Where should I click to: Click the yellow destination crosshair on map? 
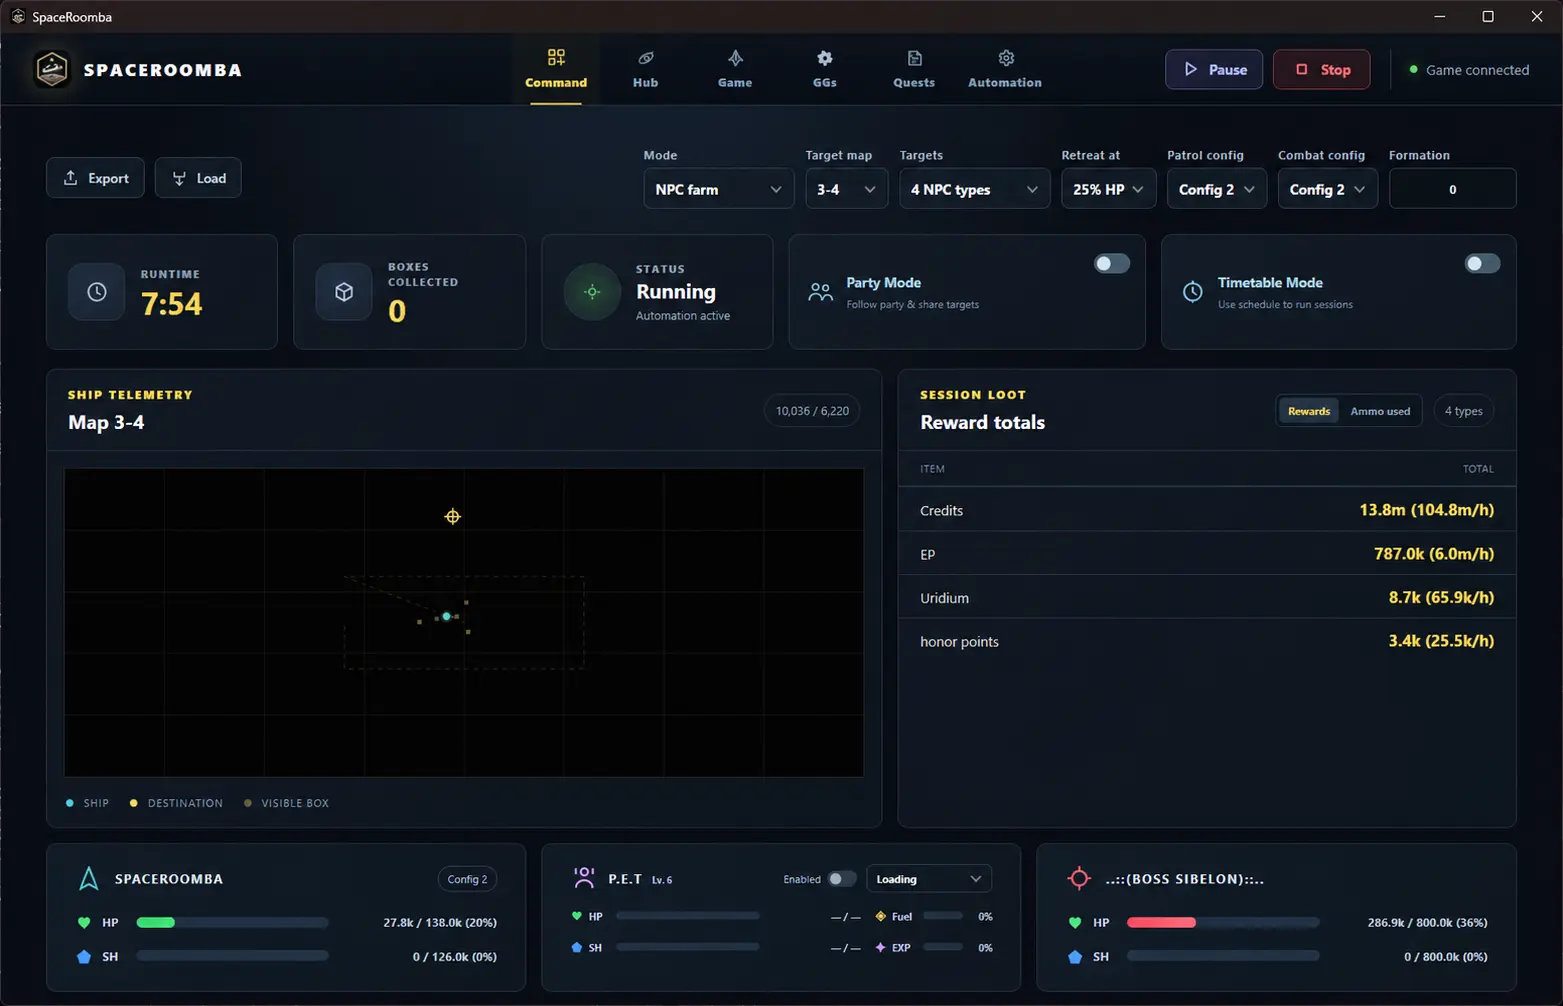coord(453,517)
